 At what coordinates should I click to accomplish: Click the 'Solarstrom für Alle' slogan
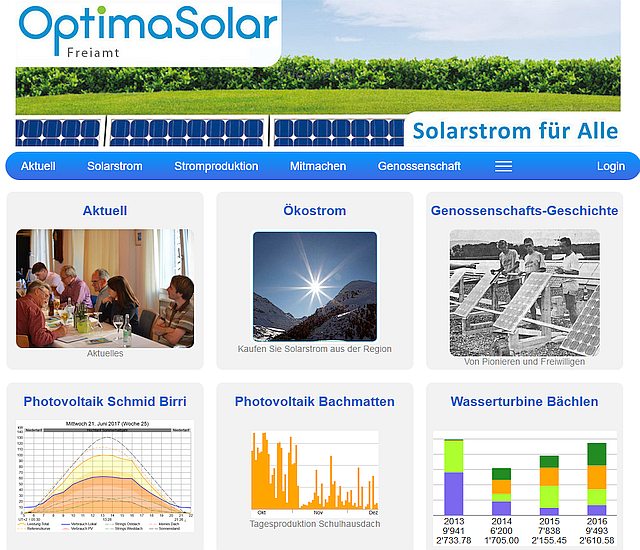point(515,131)
